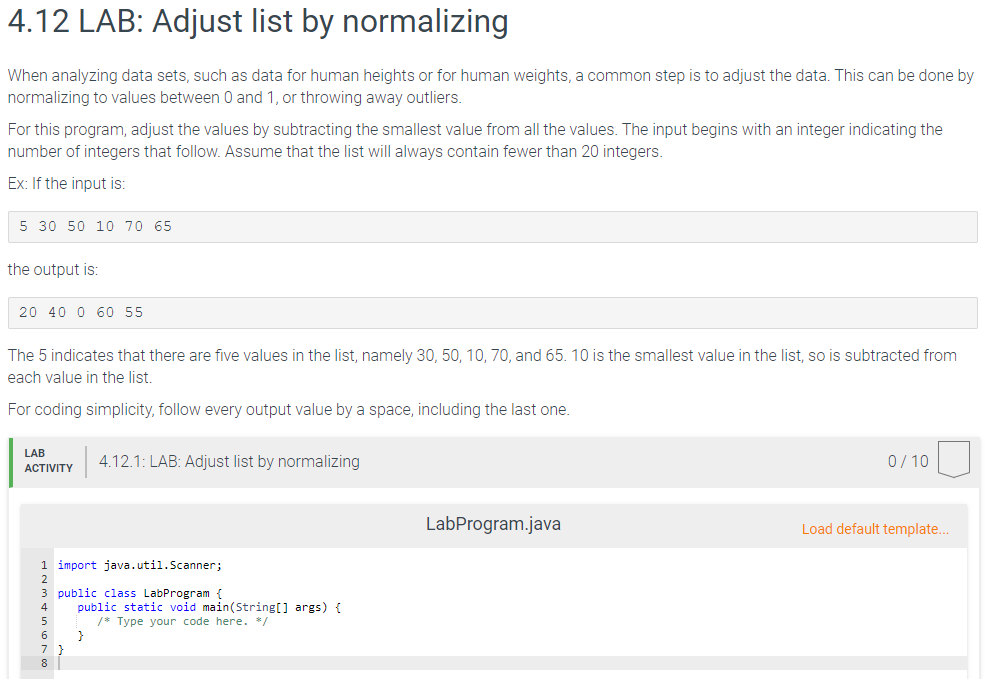Click the Load default template link

pos(875,529)
